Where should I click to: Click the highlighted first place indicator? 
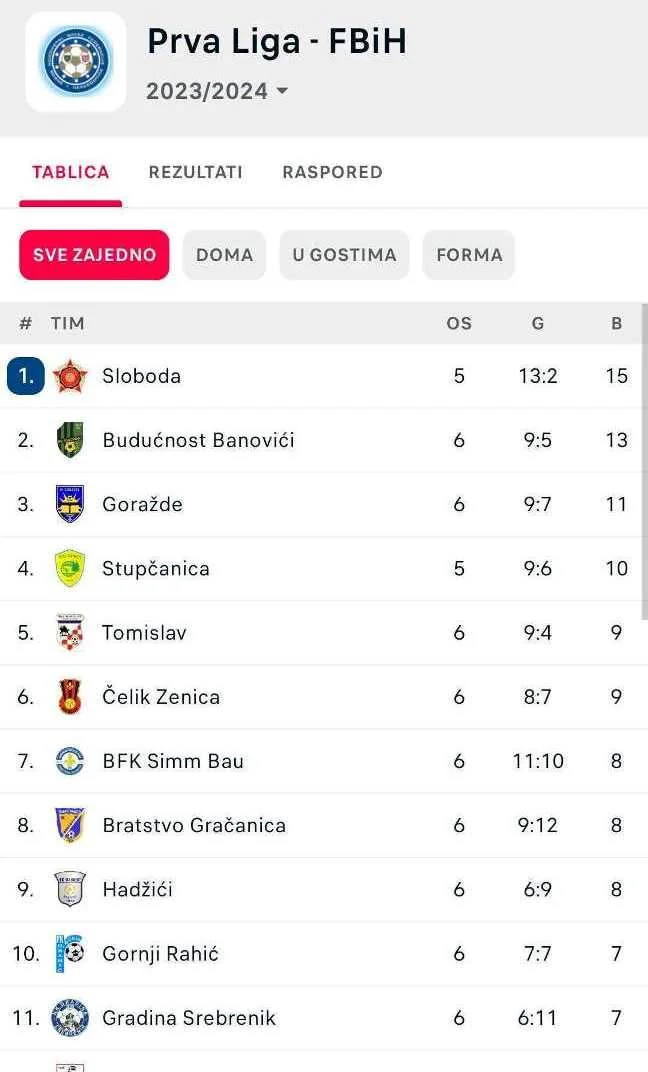(x=24, y=376)
